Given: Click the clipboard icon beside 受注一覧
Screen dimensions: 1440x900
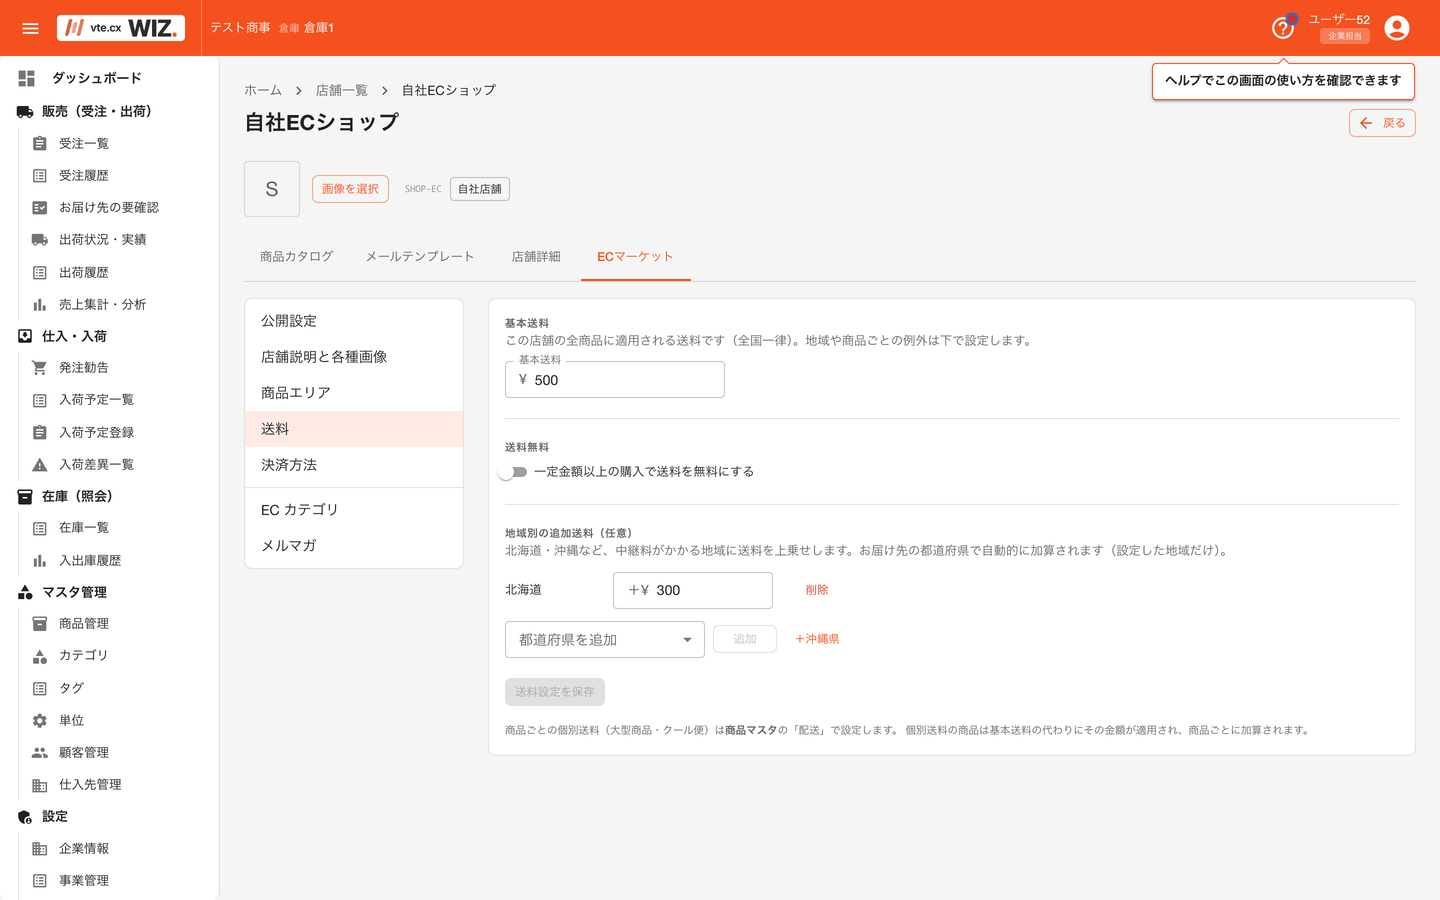Looking at the screenshot, I should [40, 144].
